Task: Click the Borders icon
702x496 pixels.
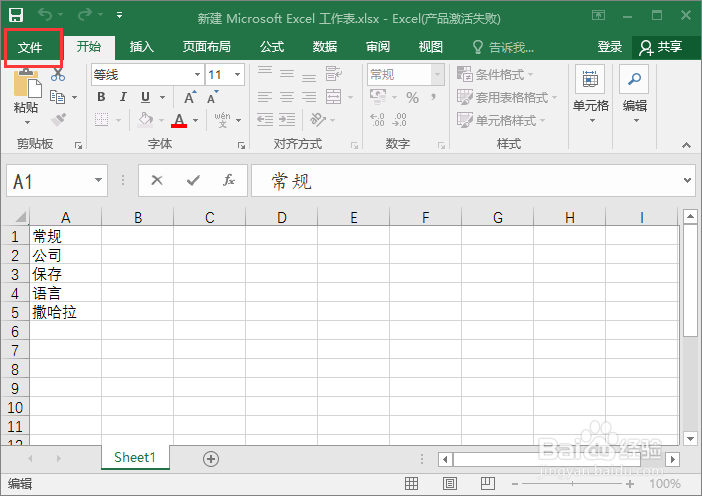Action: click(102, 120)
